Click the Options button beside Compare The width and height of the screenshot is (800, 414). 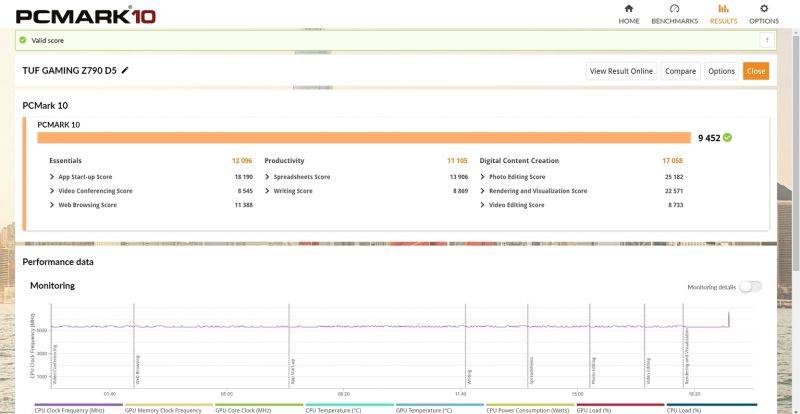[x=721, y=71]
